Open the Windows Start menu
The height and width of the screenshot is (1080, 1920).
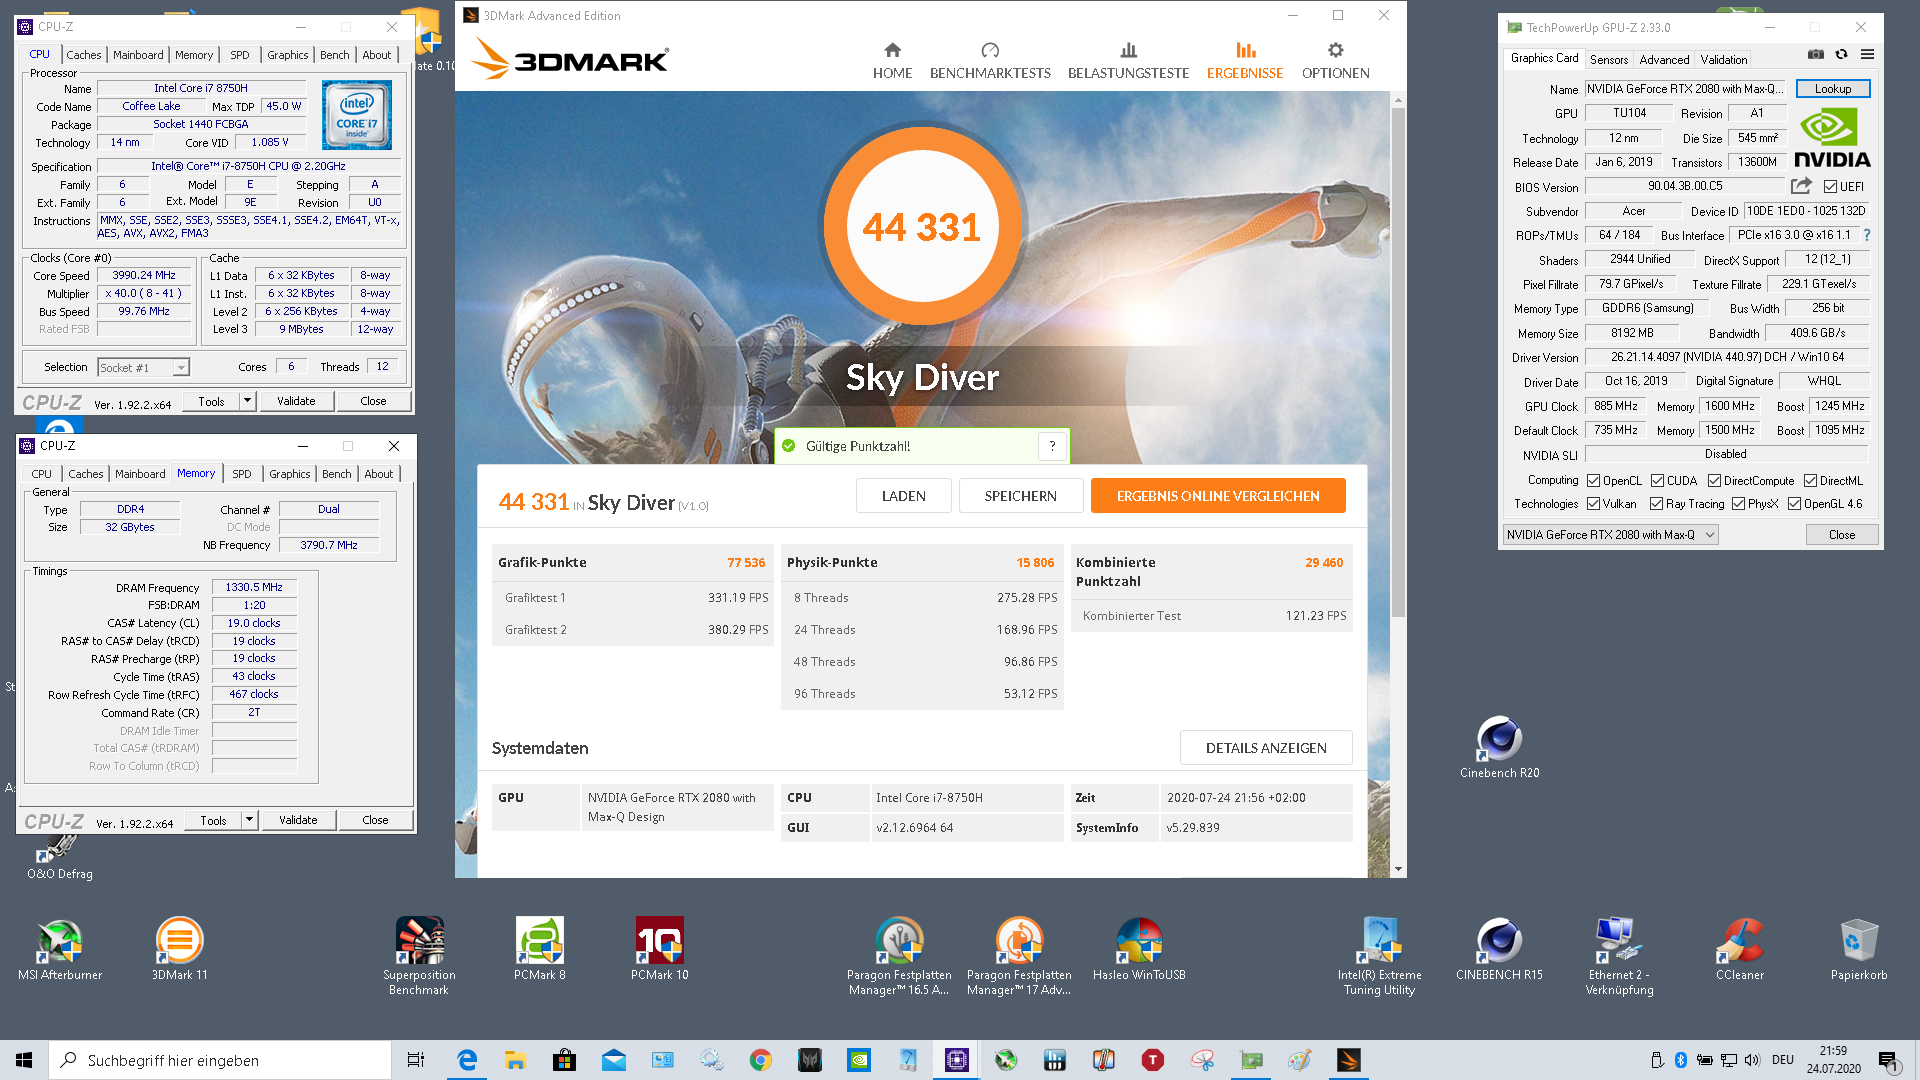(x=24, y=1060)
